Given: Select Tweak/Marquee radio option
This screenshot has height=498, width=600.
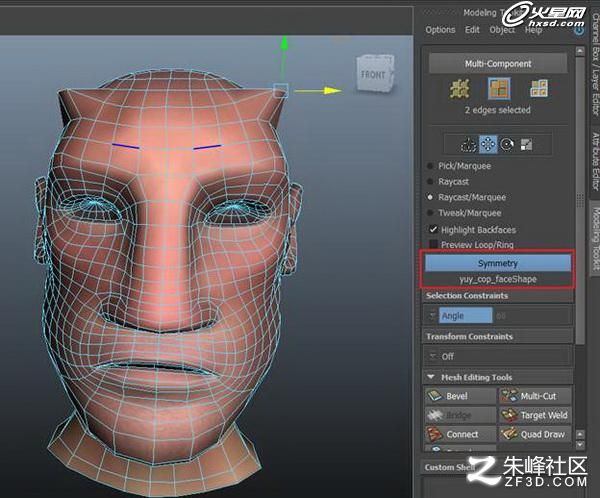Looking at the screenshot, I should coord(430,213).
